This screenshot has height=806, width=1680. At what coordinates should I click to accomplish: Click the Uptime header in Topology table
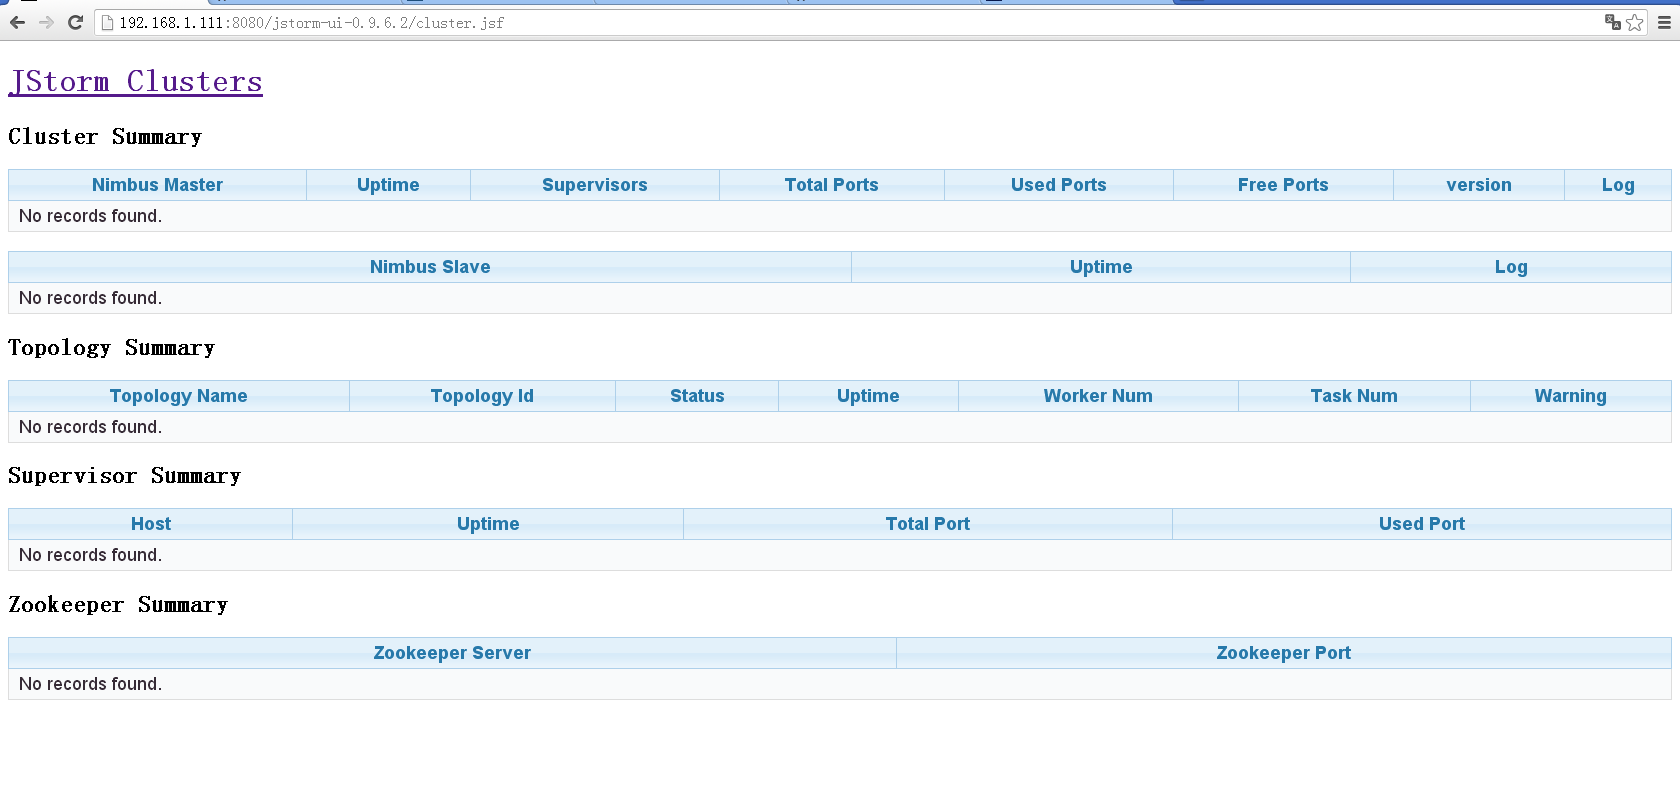coord(868,396)
